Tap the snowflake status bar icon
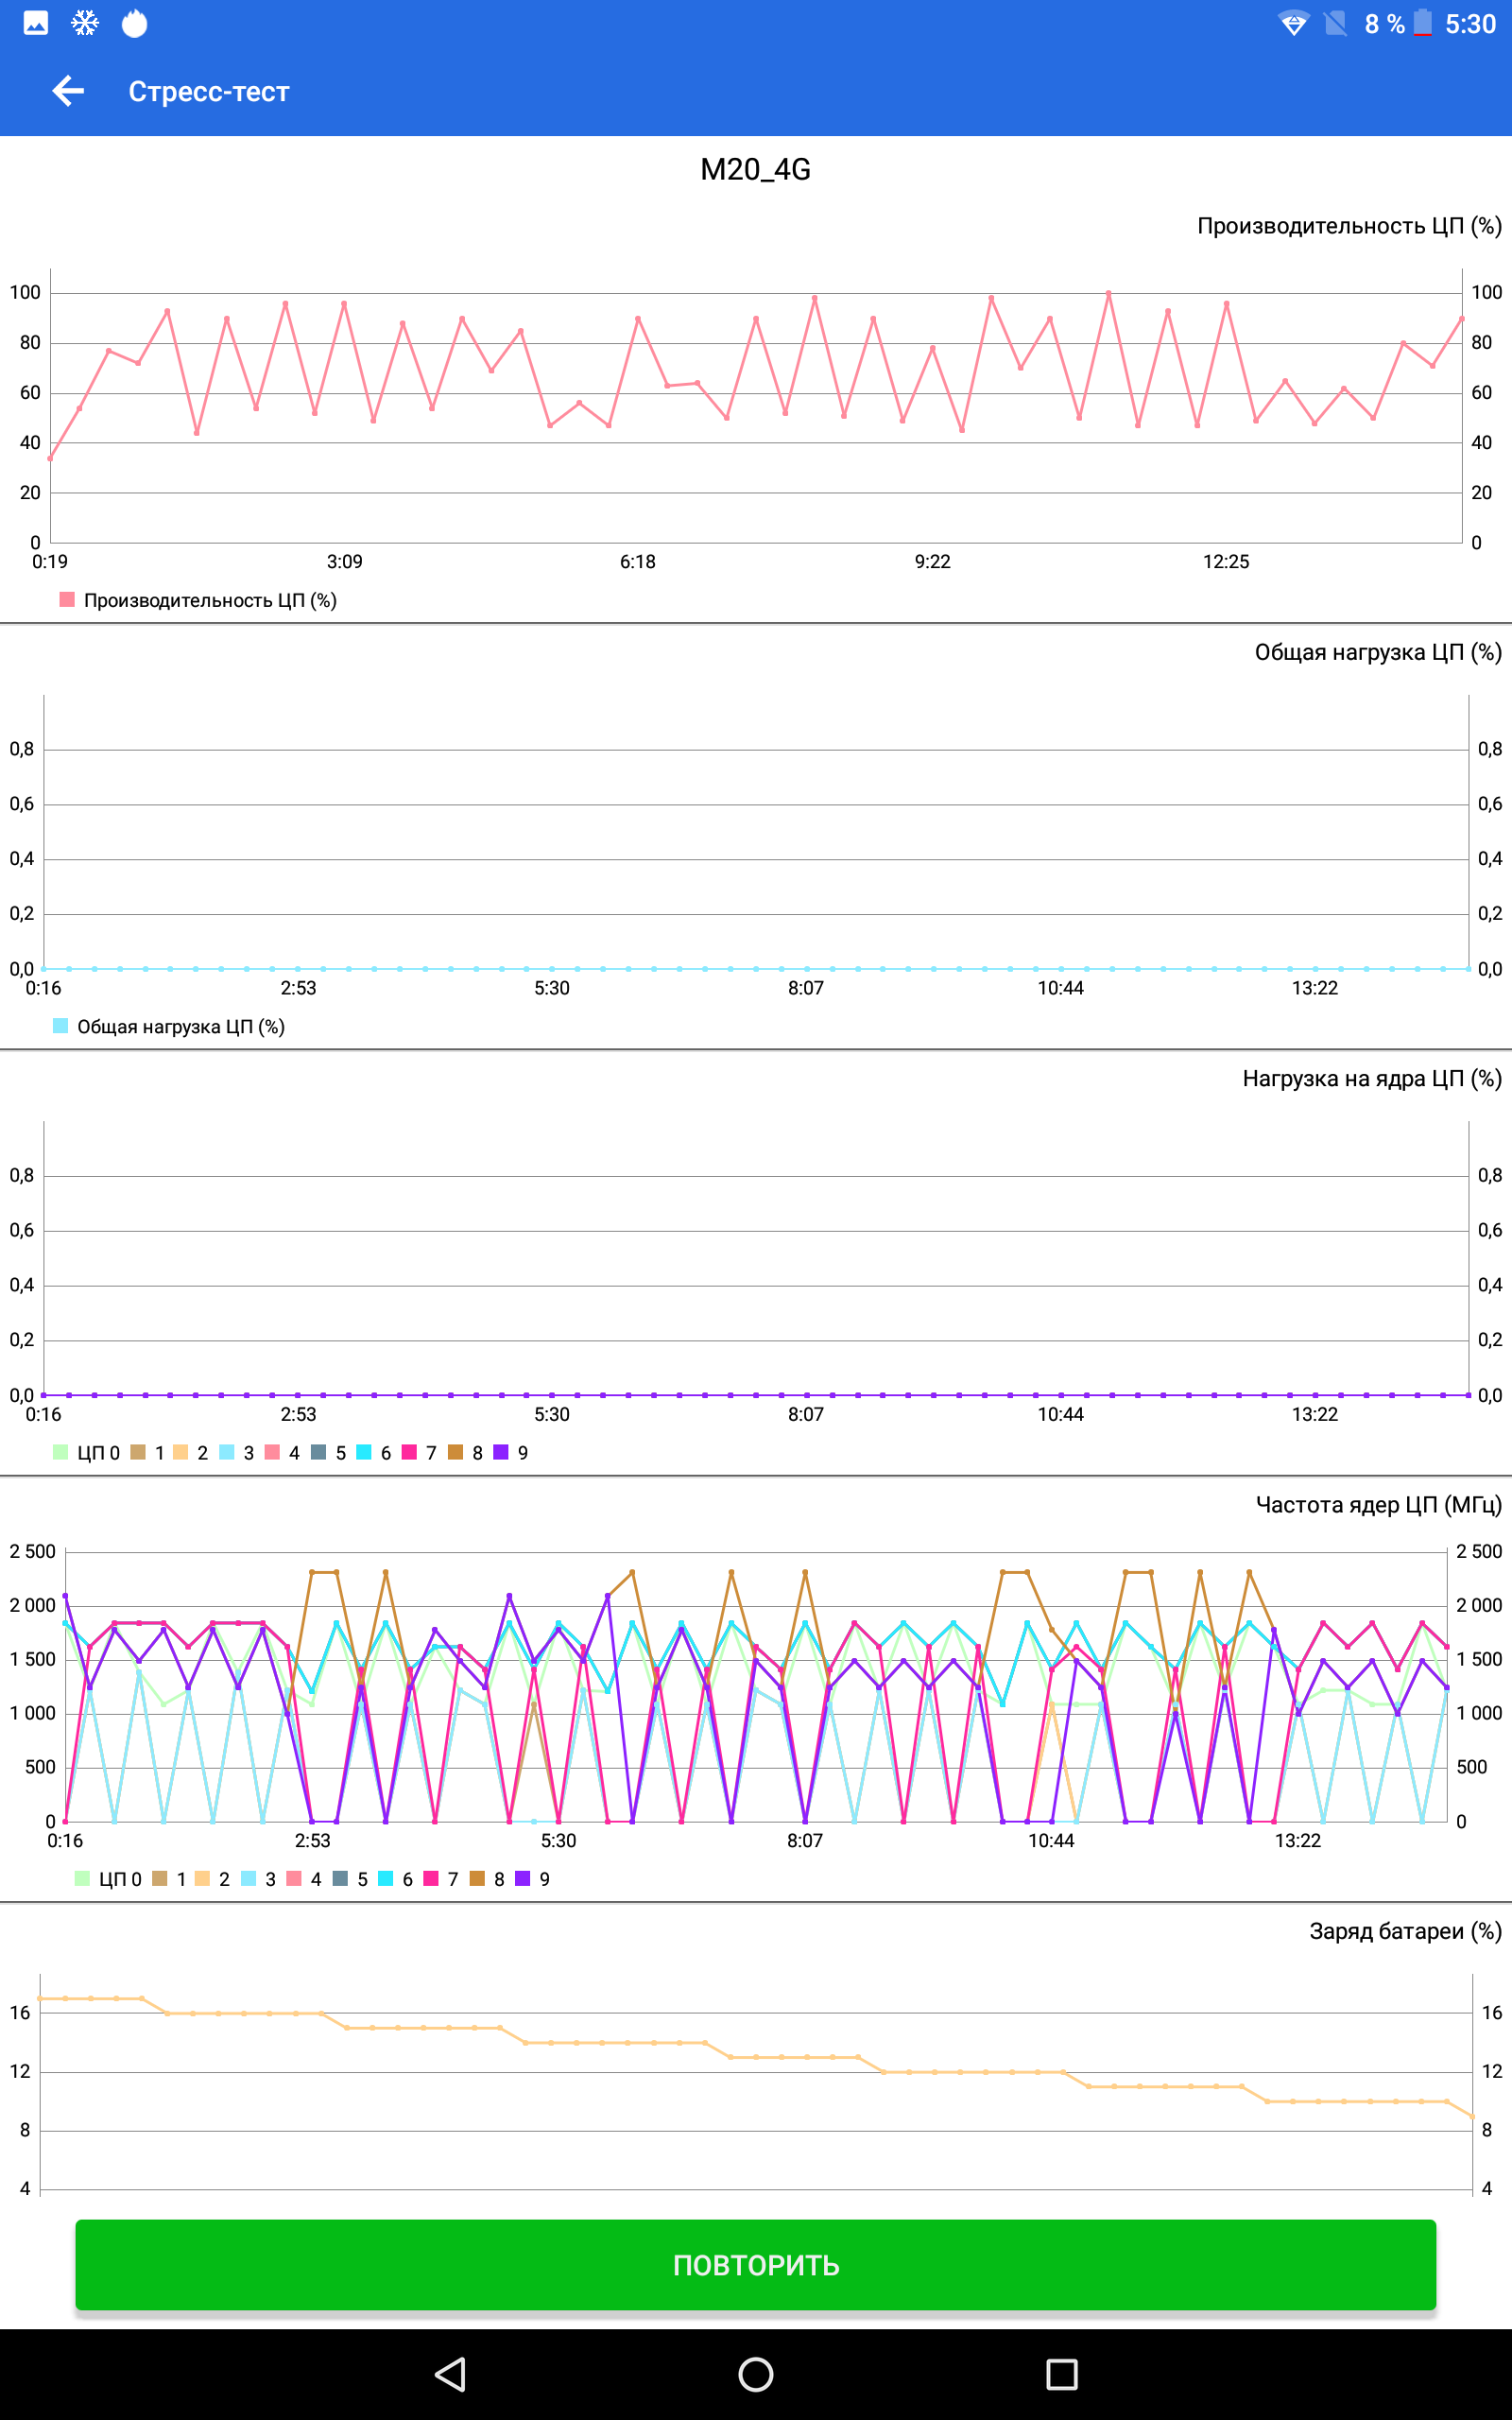 coord(85,23)
